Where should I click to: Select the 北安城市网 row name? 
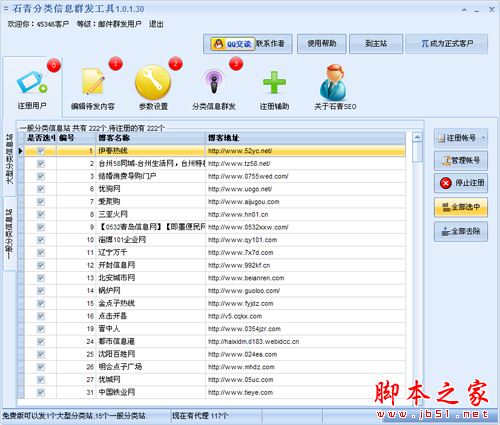click(x=117, y=278)
